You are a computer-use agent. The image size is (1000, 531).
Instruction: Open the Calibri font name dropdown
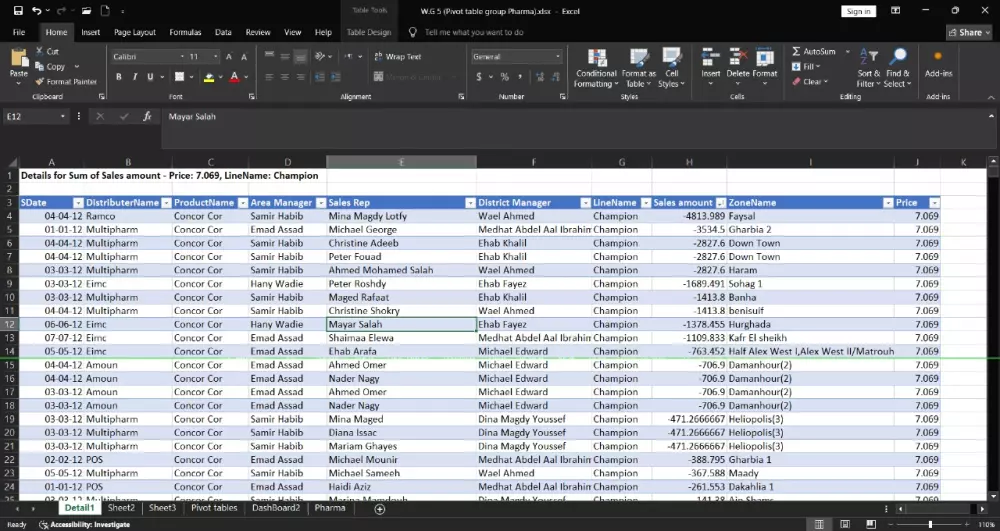coord(182,57)
